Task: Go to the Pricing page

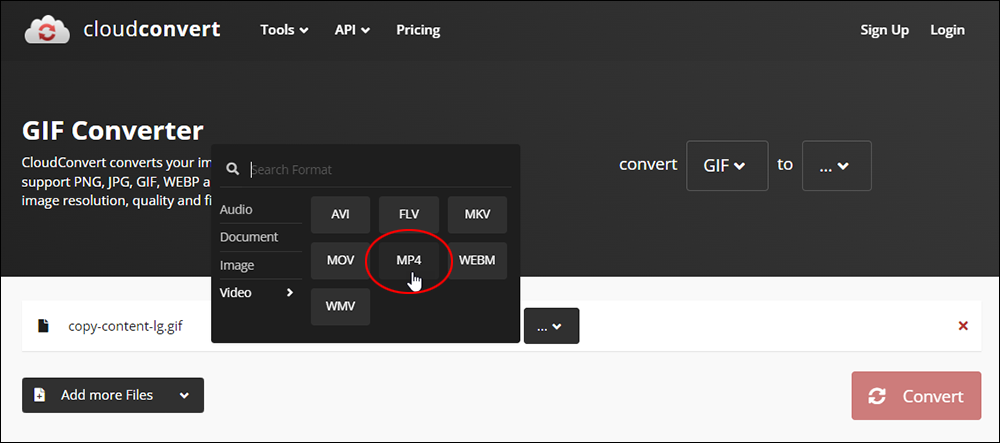Action: coord(418,30)
